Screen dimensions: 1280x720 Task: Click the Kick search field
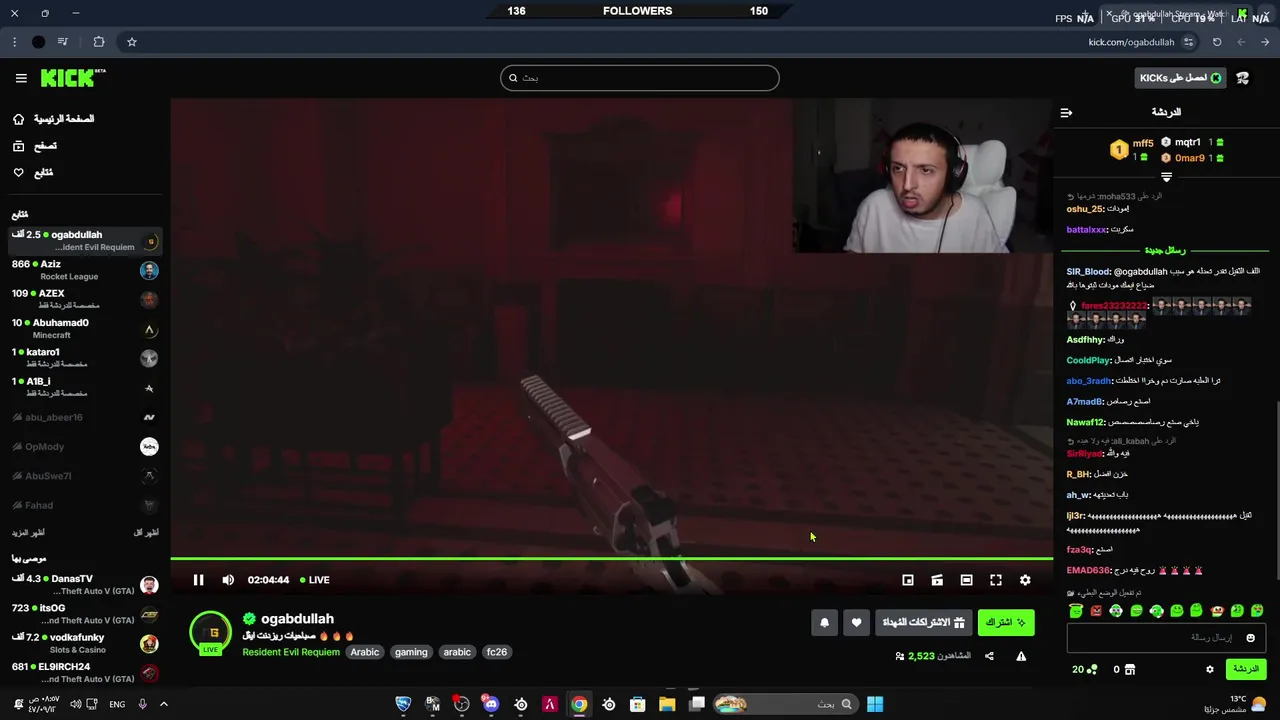click(x=640, y=78)
